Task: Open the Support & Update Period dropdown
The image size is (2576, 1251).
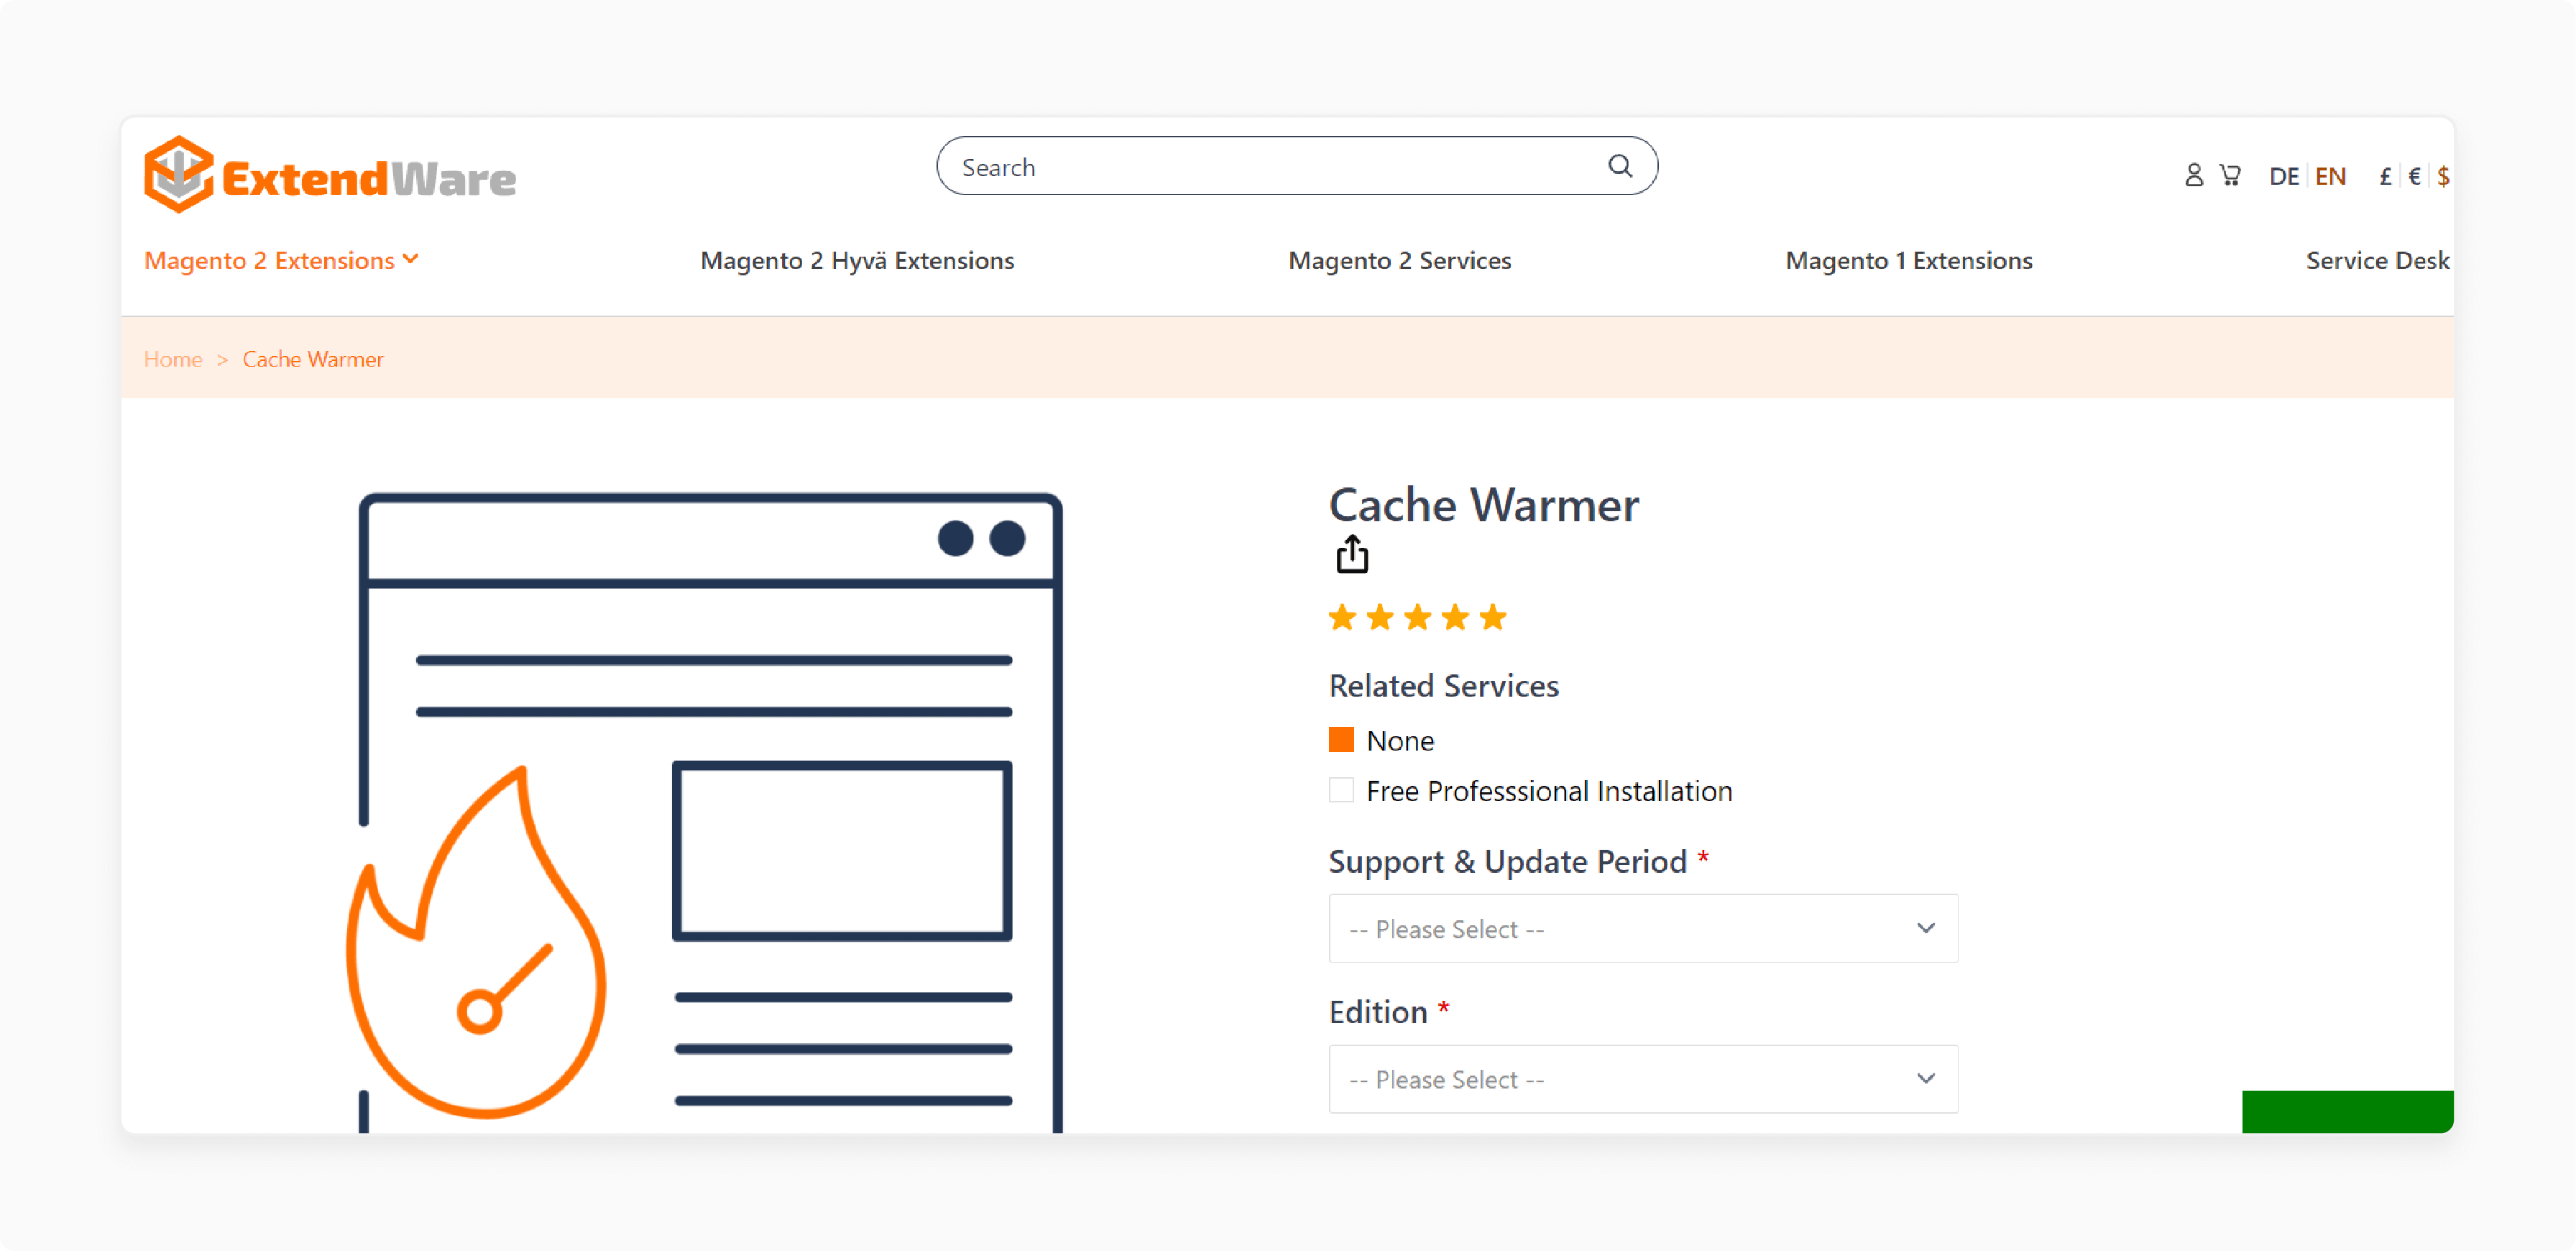Action: pyautogui.click(x=1643, y=929)
